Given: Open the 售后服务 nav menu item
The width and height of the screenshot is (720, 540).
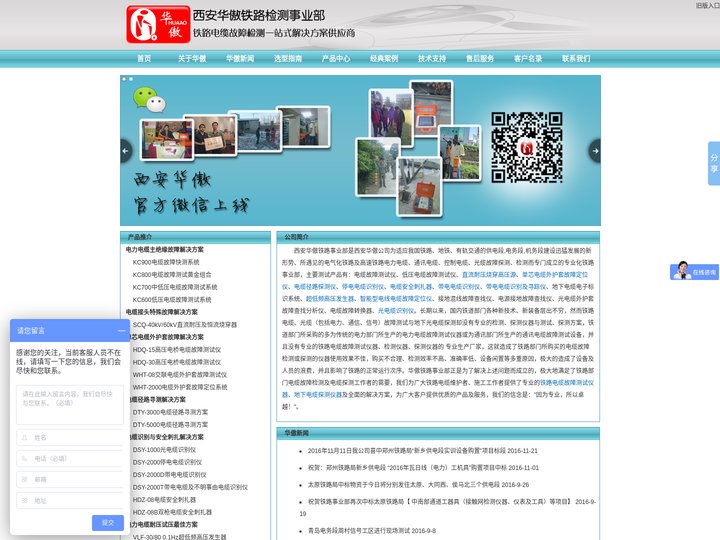Looking at the screenshot, I should coord(480,58).
